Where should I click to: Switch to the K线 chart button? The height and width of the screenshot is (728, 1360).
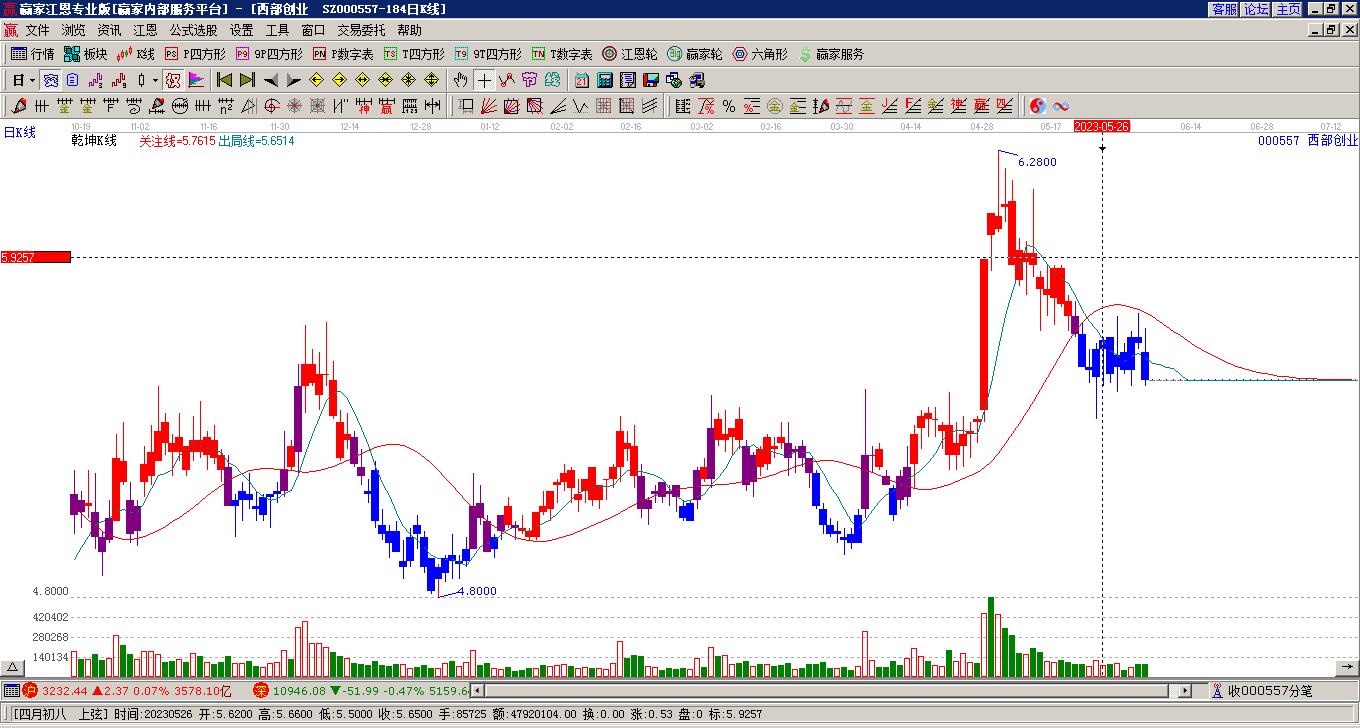pos(135,54)
